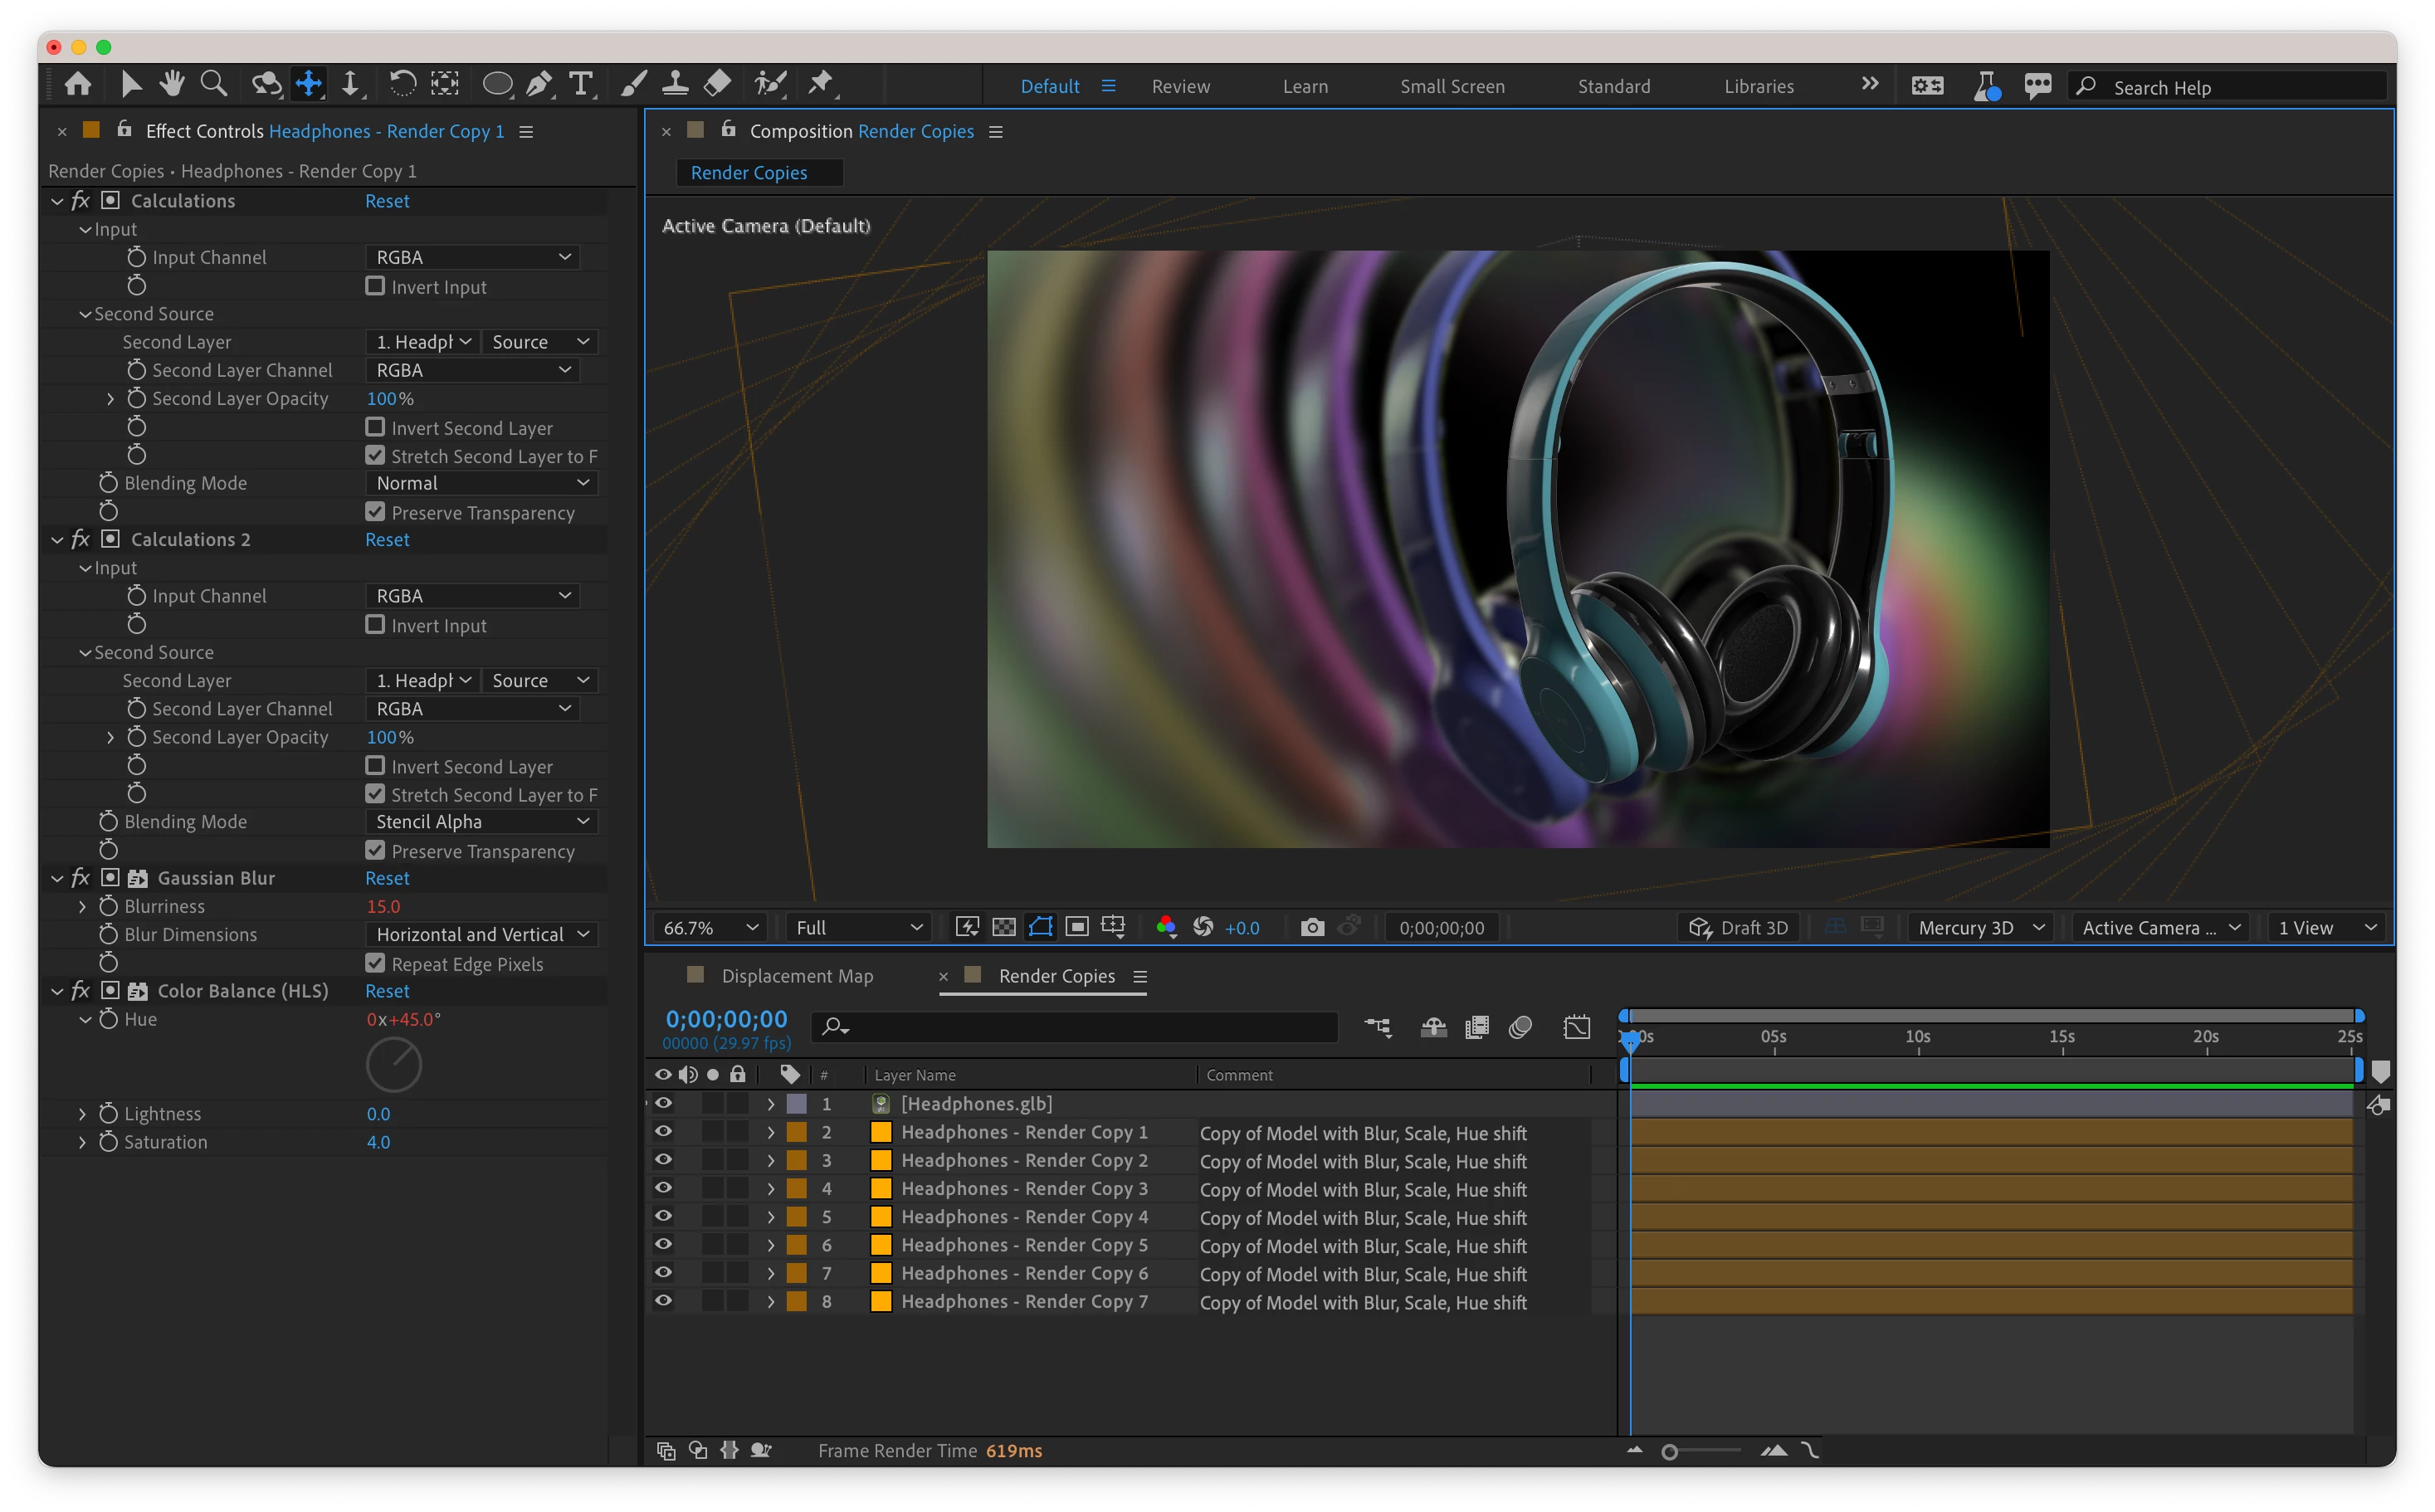Switch to the Displacement Map timeline tab
2435x1512 pixels.
(797, 976)
